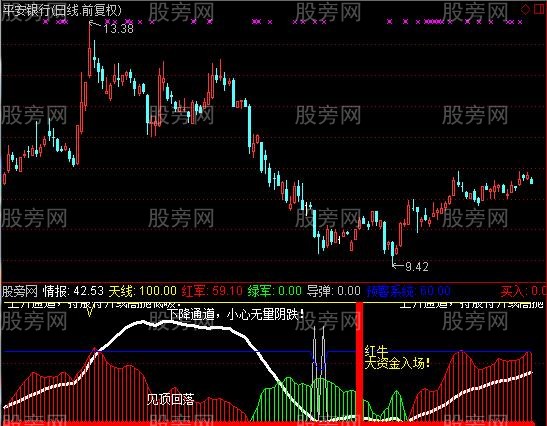This screenshot has height=426, width=547.
Task: Click the 13.38 high price label
Action: point(119,29)
